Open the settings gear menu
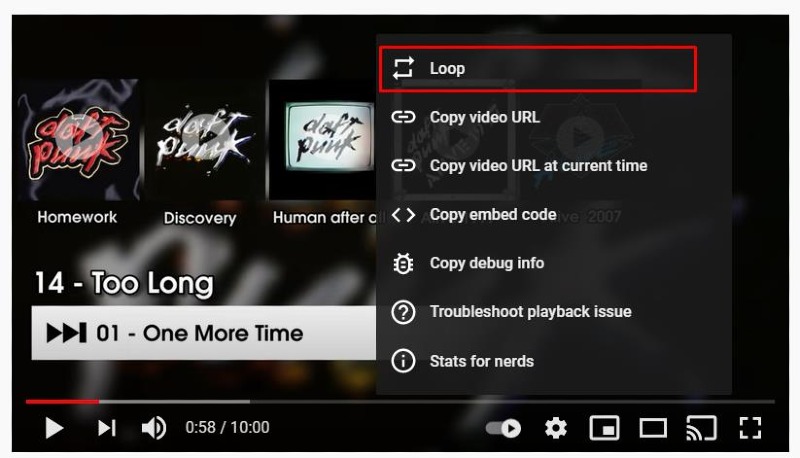The image size is (800, 458). click(556, 428)
